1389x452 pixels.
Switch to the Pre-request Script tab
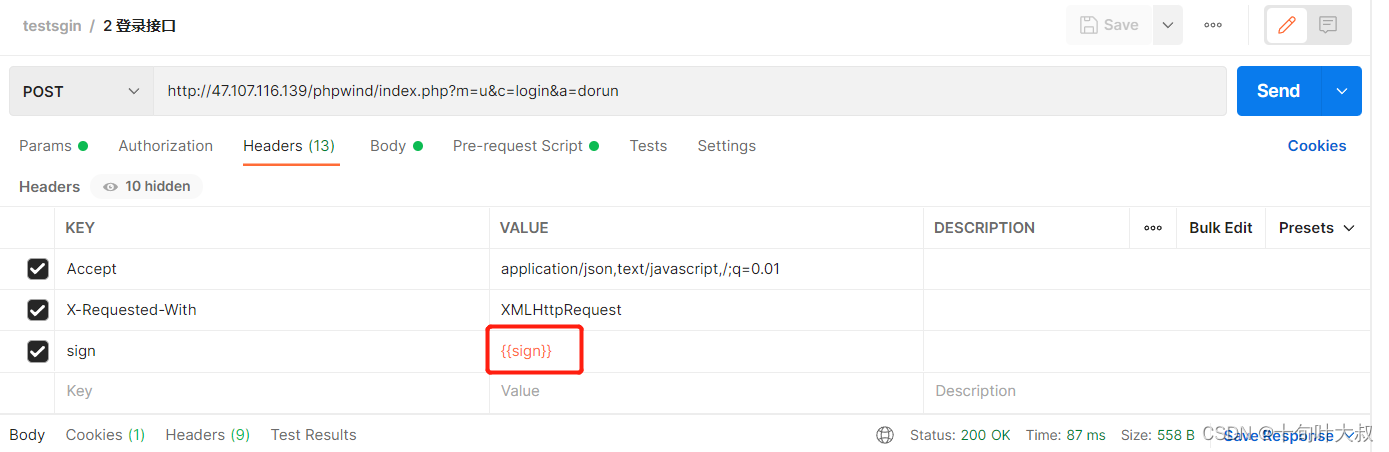tap(517, 146)
